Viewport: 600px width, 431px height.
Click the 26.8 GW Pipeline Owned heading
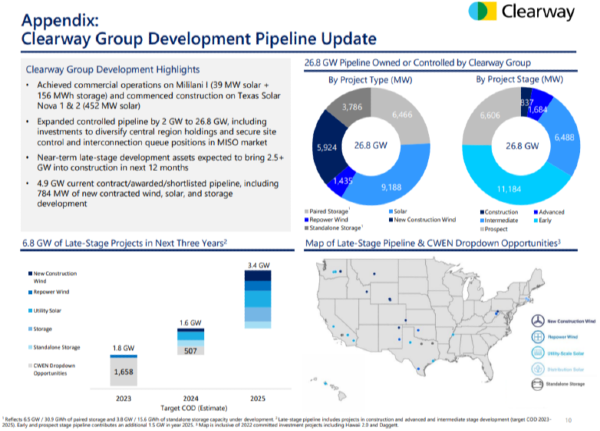[x=417, y=63]
